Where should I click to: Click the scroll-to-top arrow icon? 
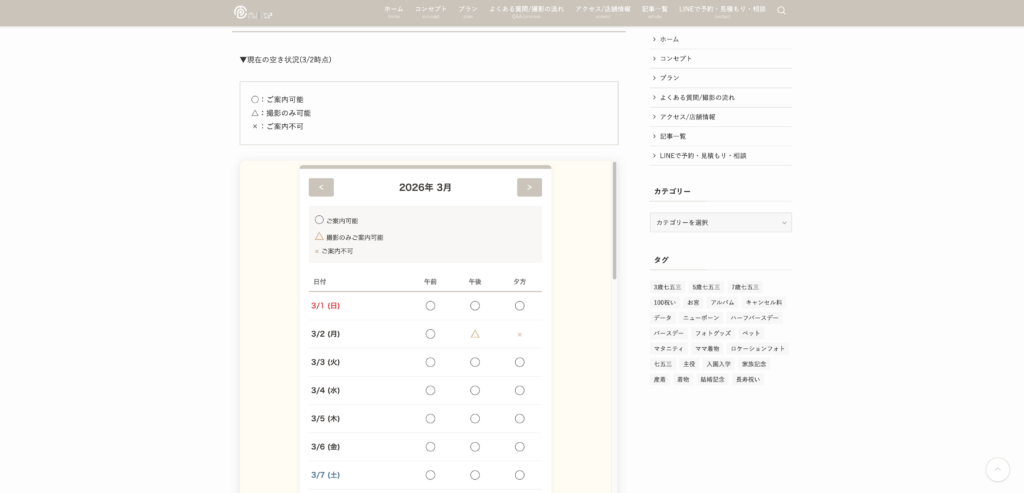pos(997,469)
